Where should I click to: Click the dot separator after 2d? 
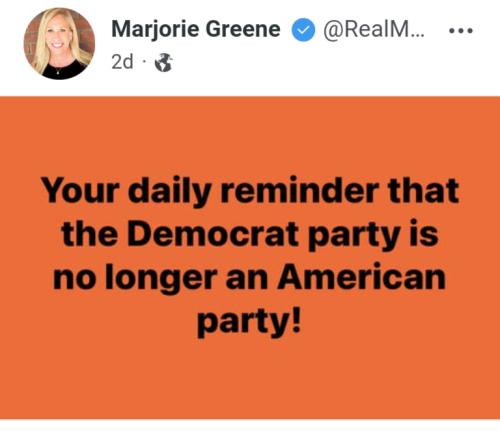click(x=144, y=62)
